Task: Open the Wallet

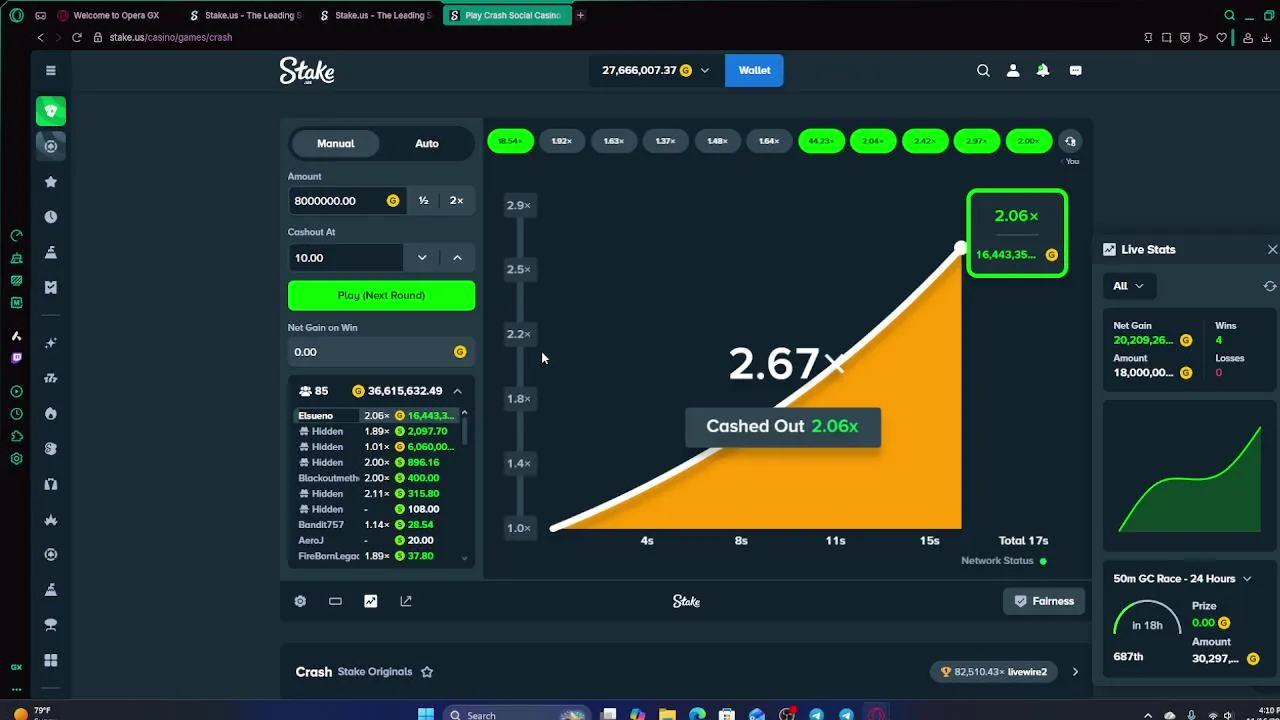Action: [754, 70]
